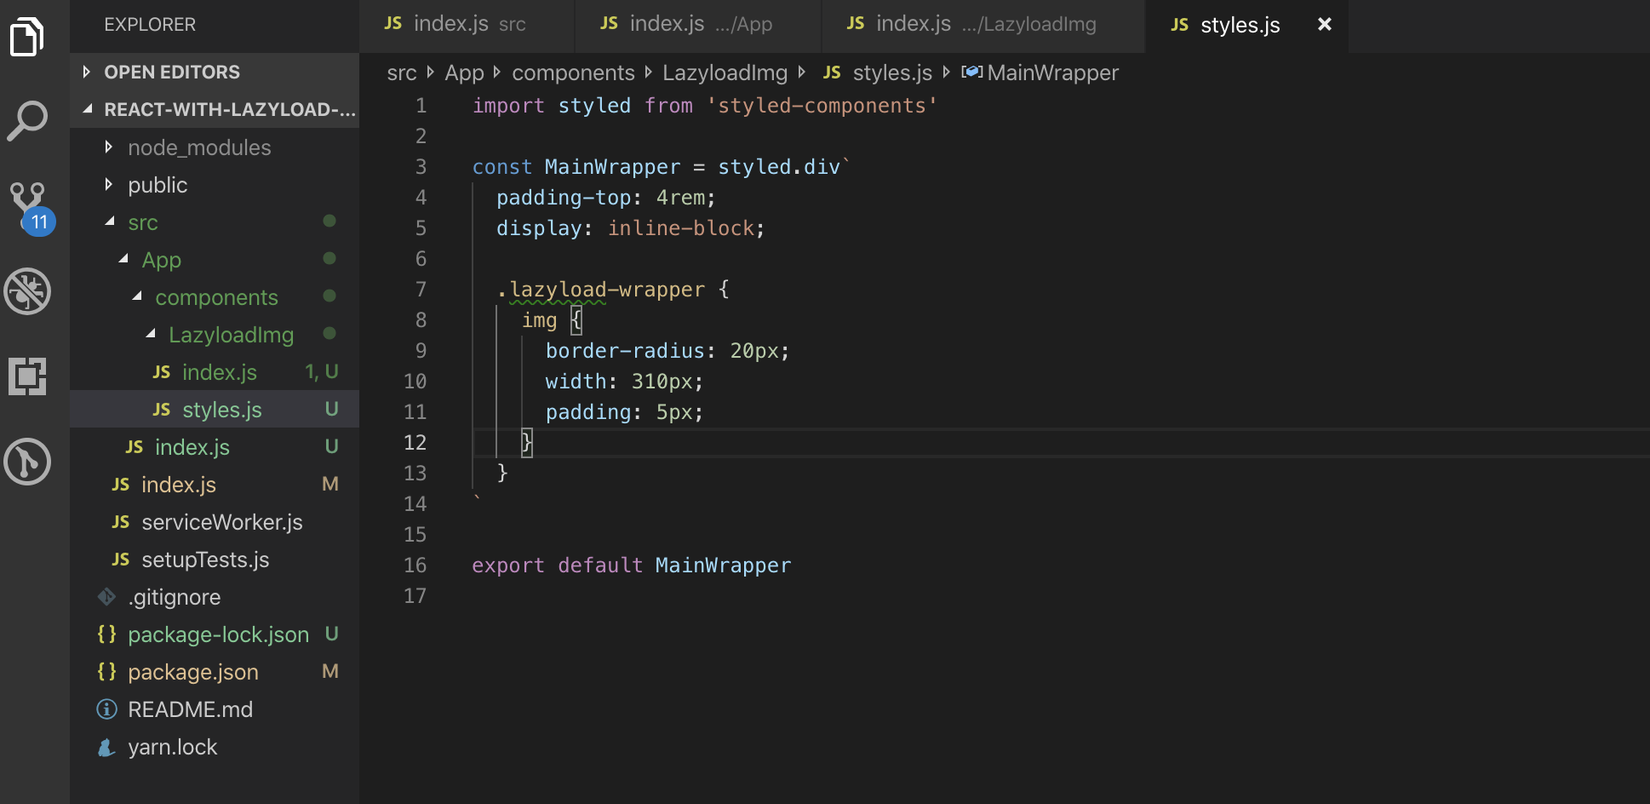Click the bottom activity bar Git icon
This screenshot has width=1650, height=804.
tap(27, 462)
